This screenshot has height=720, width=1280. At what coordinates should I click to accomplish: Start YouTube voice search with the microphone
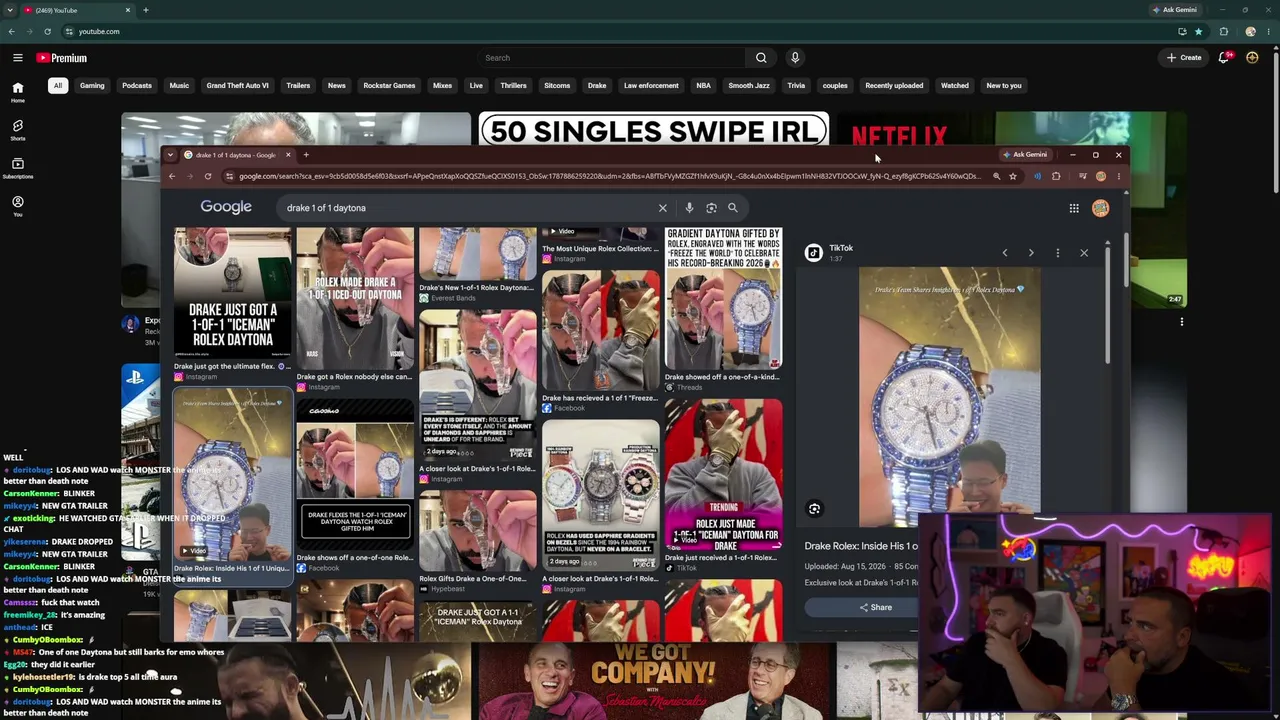[795, 58]
